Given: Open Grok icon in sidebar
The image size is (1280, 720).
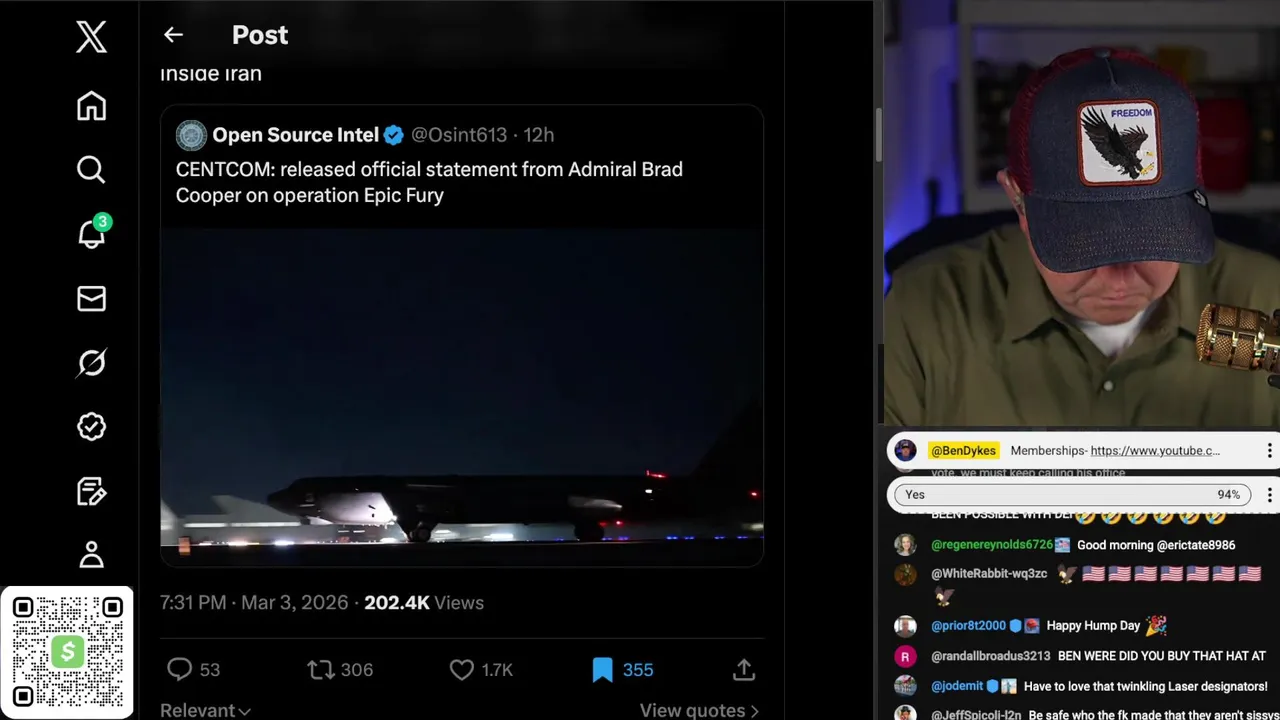Looking at the screenshot, I should (91, 362).
